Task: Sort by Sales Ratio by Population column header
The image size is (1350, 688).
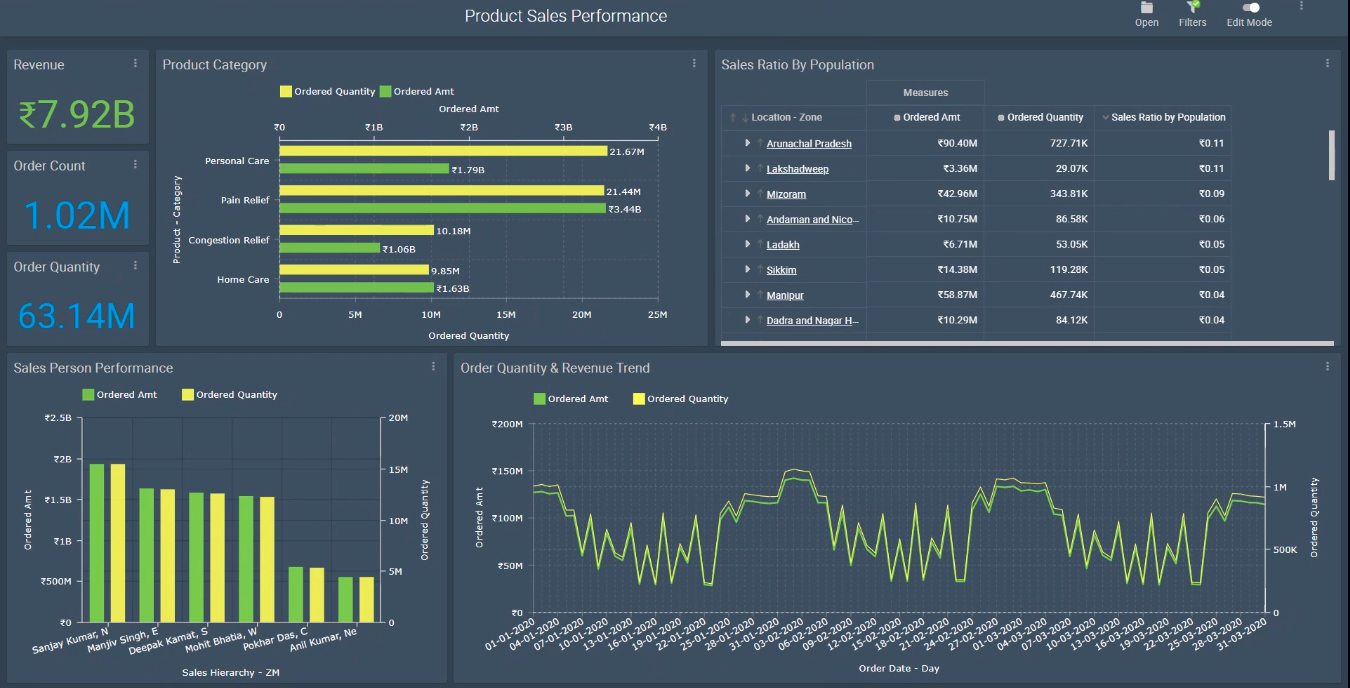Action: click(1162, 117)
